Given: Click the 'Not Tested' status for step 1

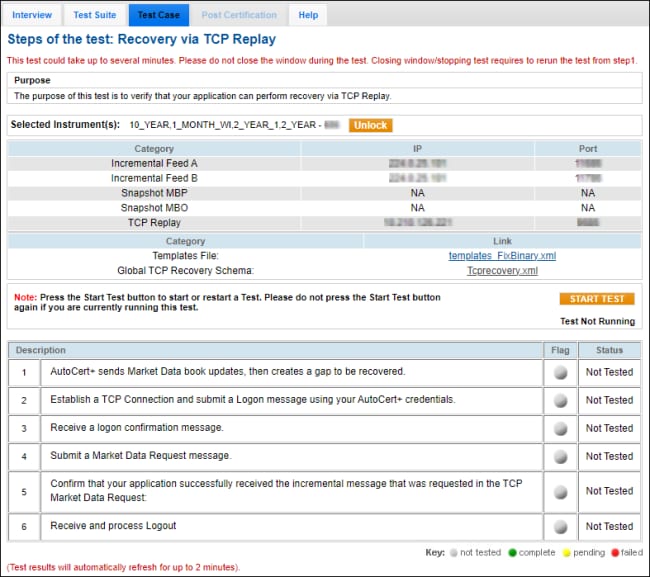Looking at the screenshot, I should [x=608, y=372].
